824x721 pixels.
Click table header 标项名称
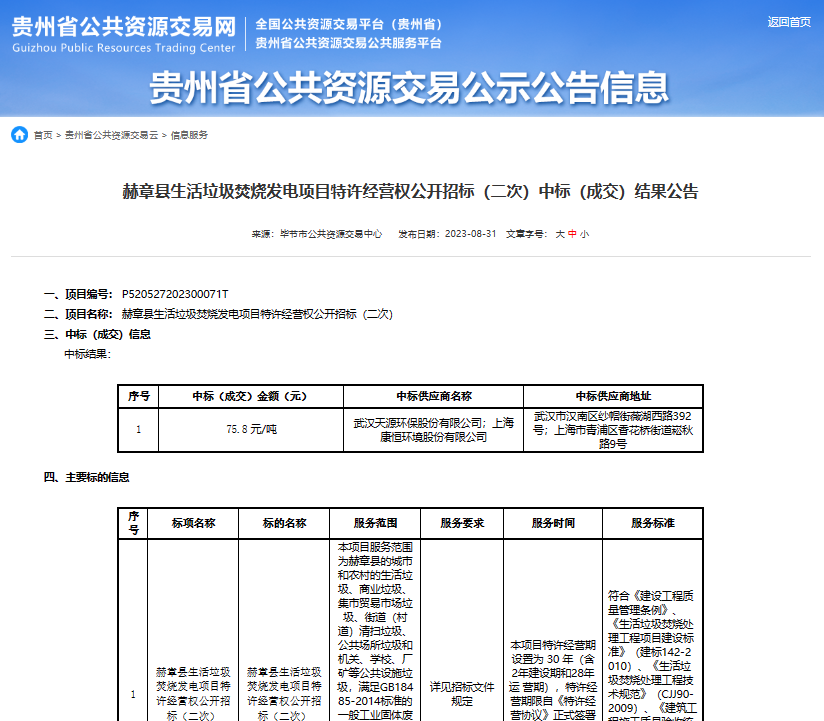193,523
